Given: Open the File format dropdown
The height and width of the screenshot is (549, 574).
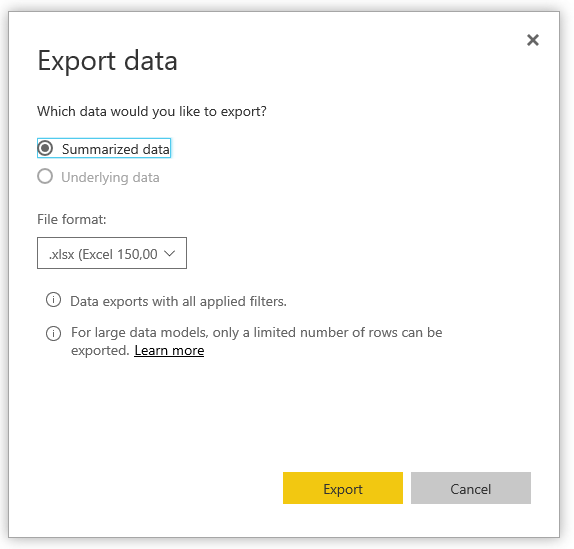Looking at the screenshot, I should point(112,253).
